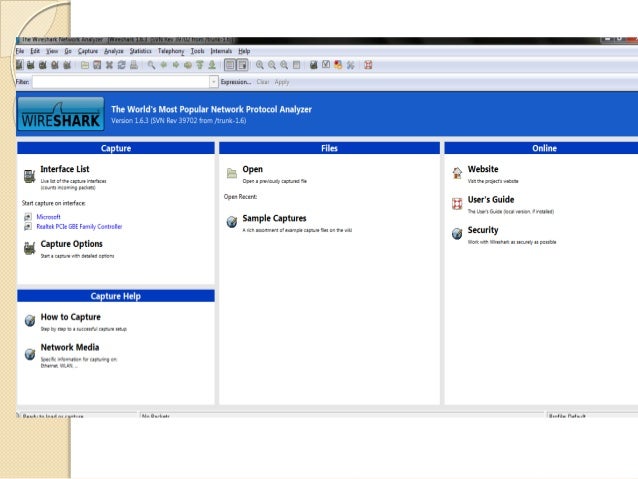This screenshot has width=638, height=479.
Task: Click the Reload capture file toolbar icon
Action: point(121,65)
